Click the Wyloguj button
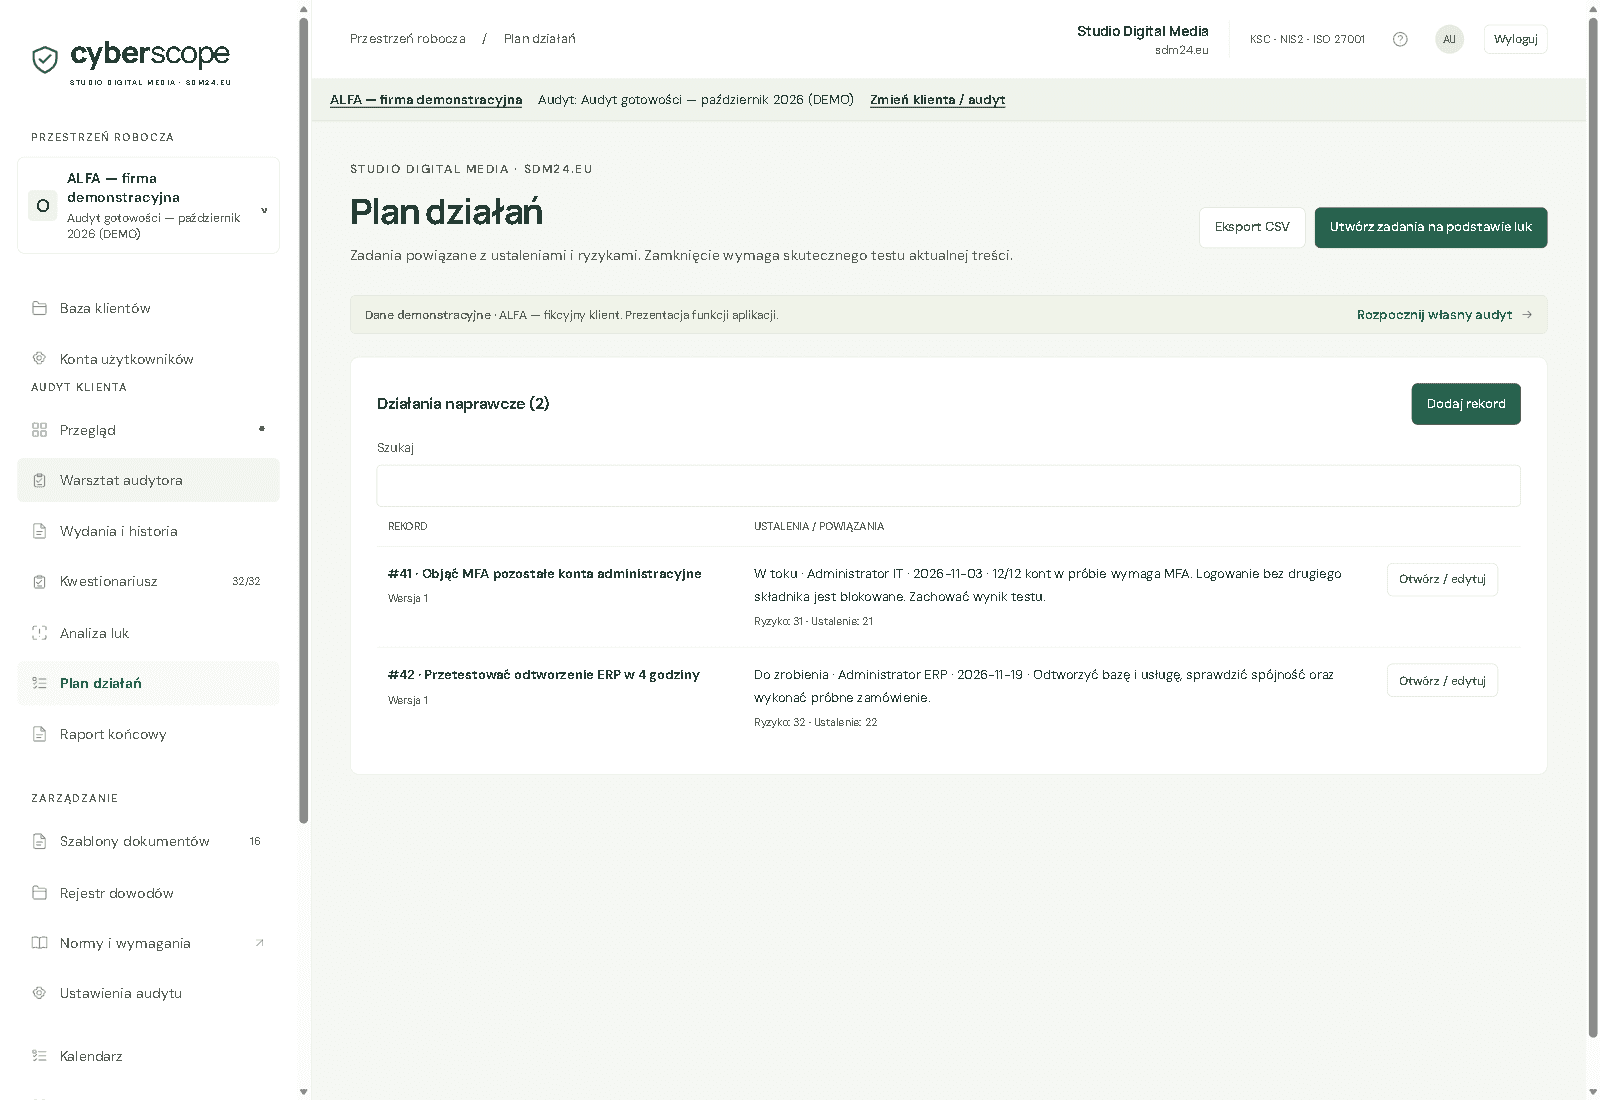This screenshot has width=1600, height=1100. [1515, 39]
